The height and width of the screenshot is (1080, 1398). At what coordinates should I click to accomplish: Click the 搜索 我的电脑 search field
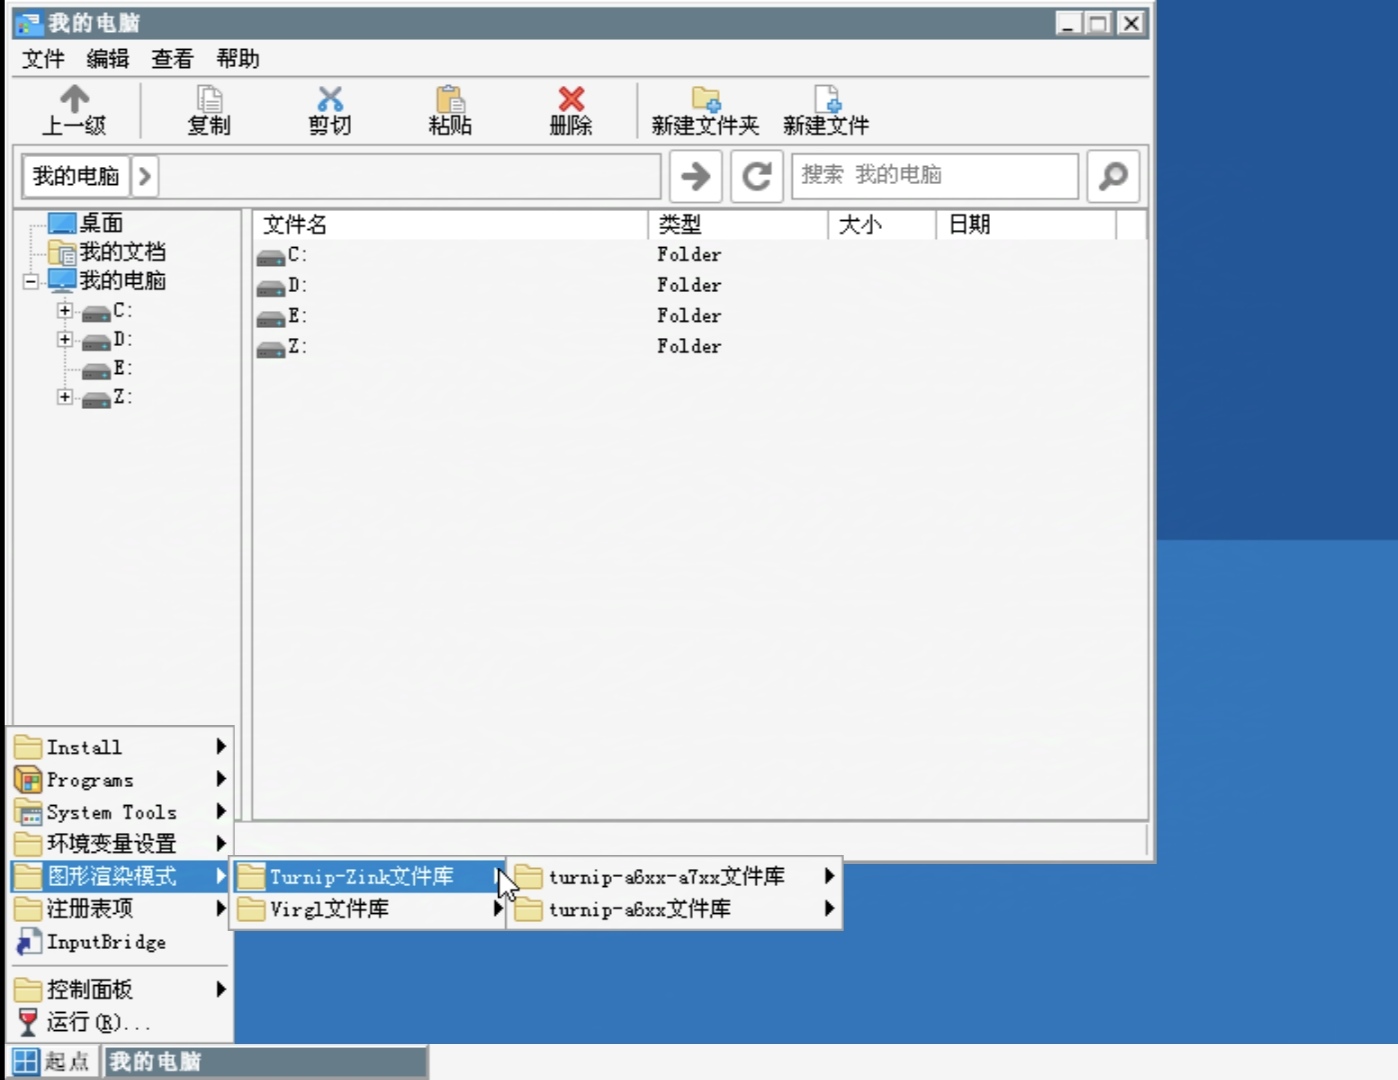pyautogui.click(x=936, y=176)
